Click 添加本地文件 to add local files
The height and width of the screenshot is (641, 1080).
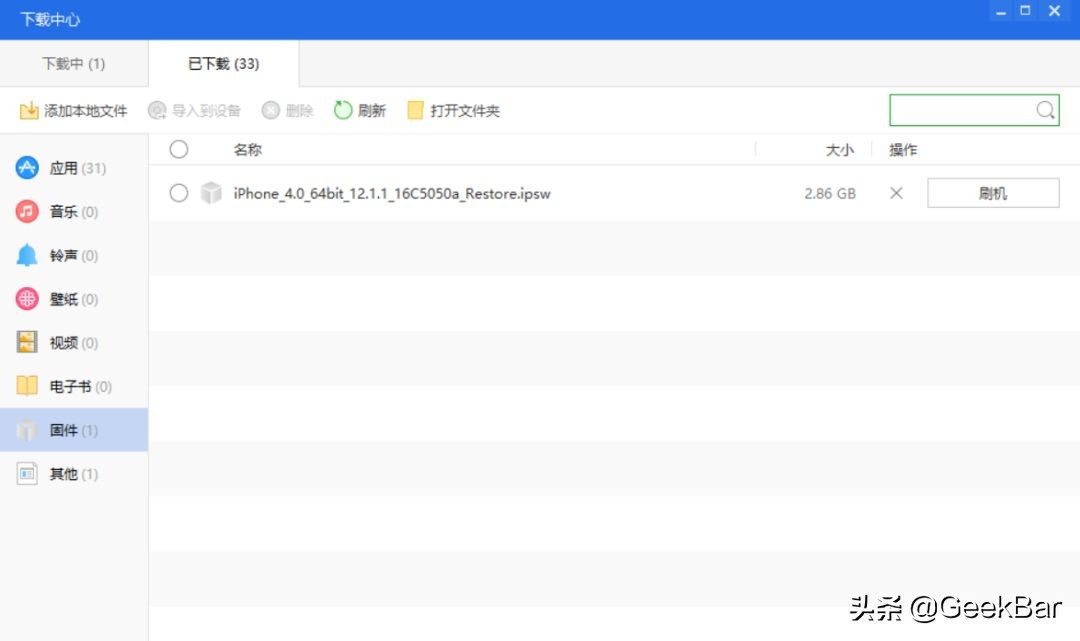click(x=73, y=110)
